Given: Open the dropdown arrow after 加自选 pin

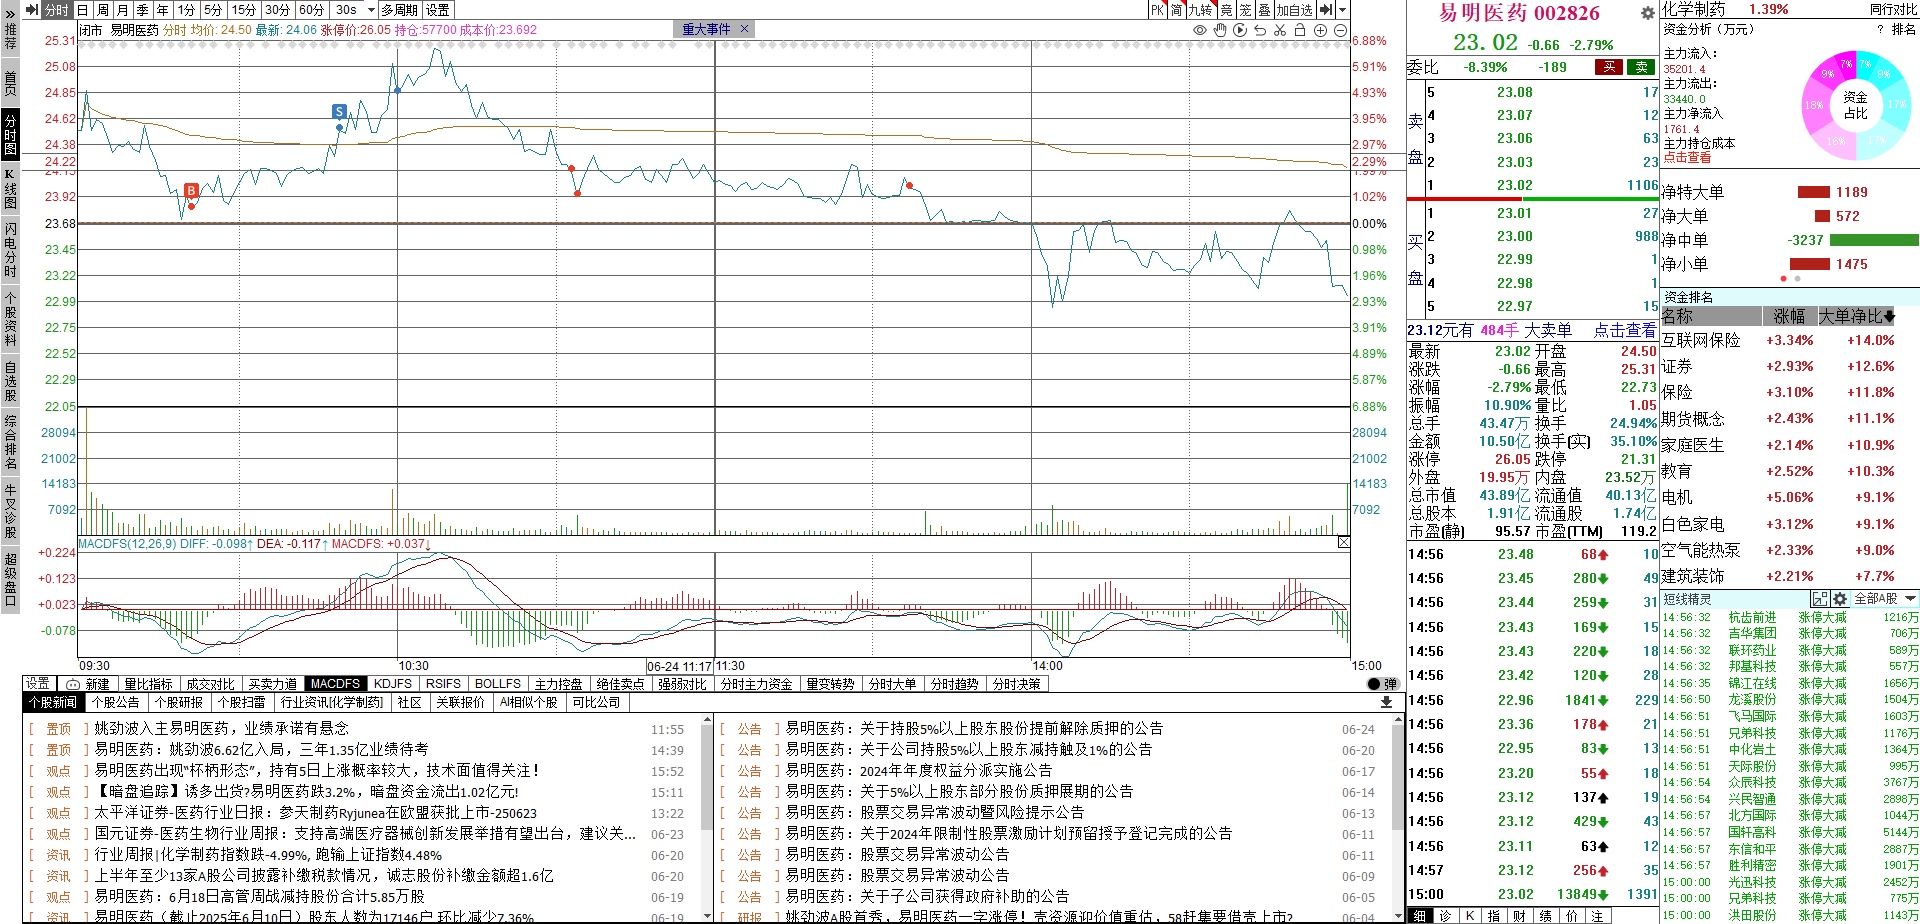Looking at the screenshot, I should click(1342, 10).
